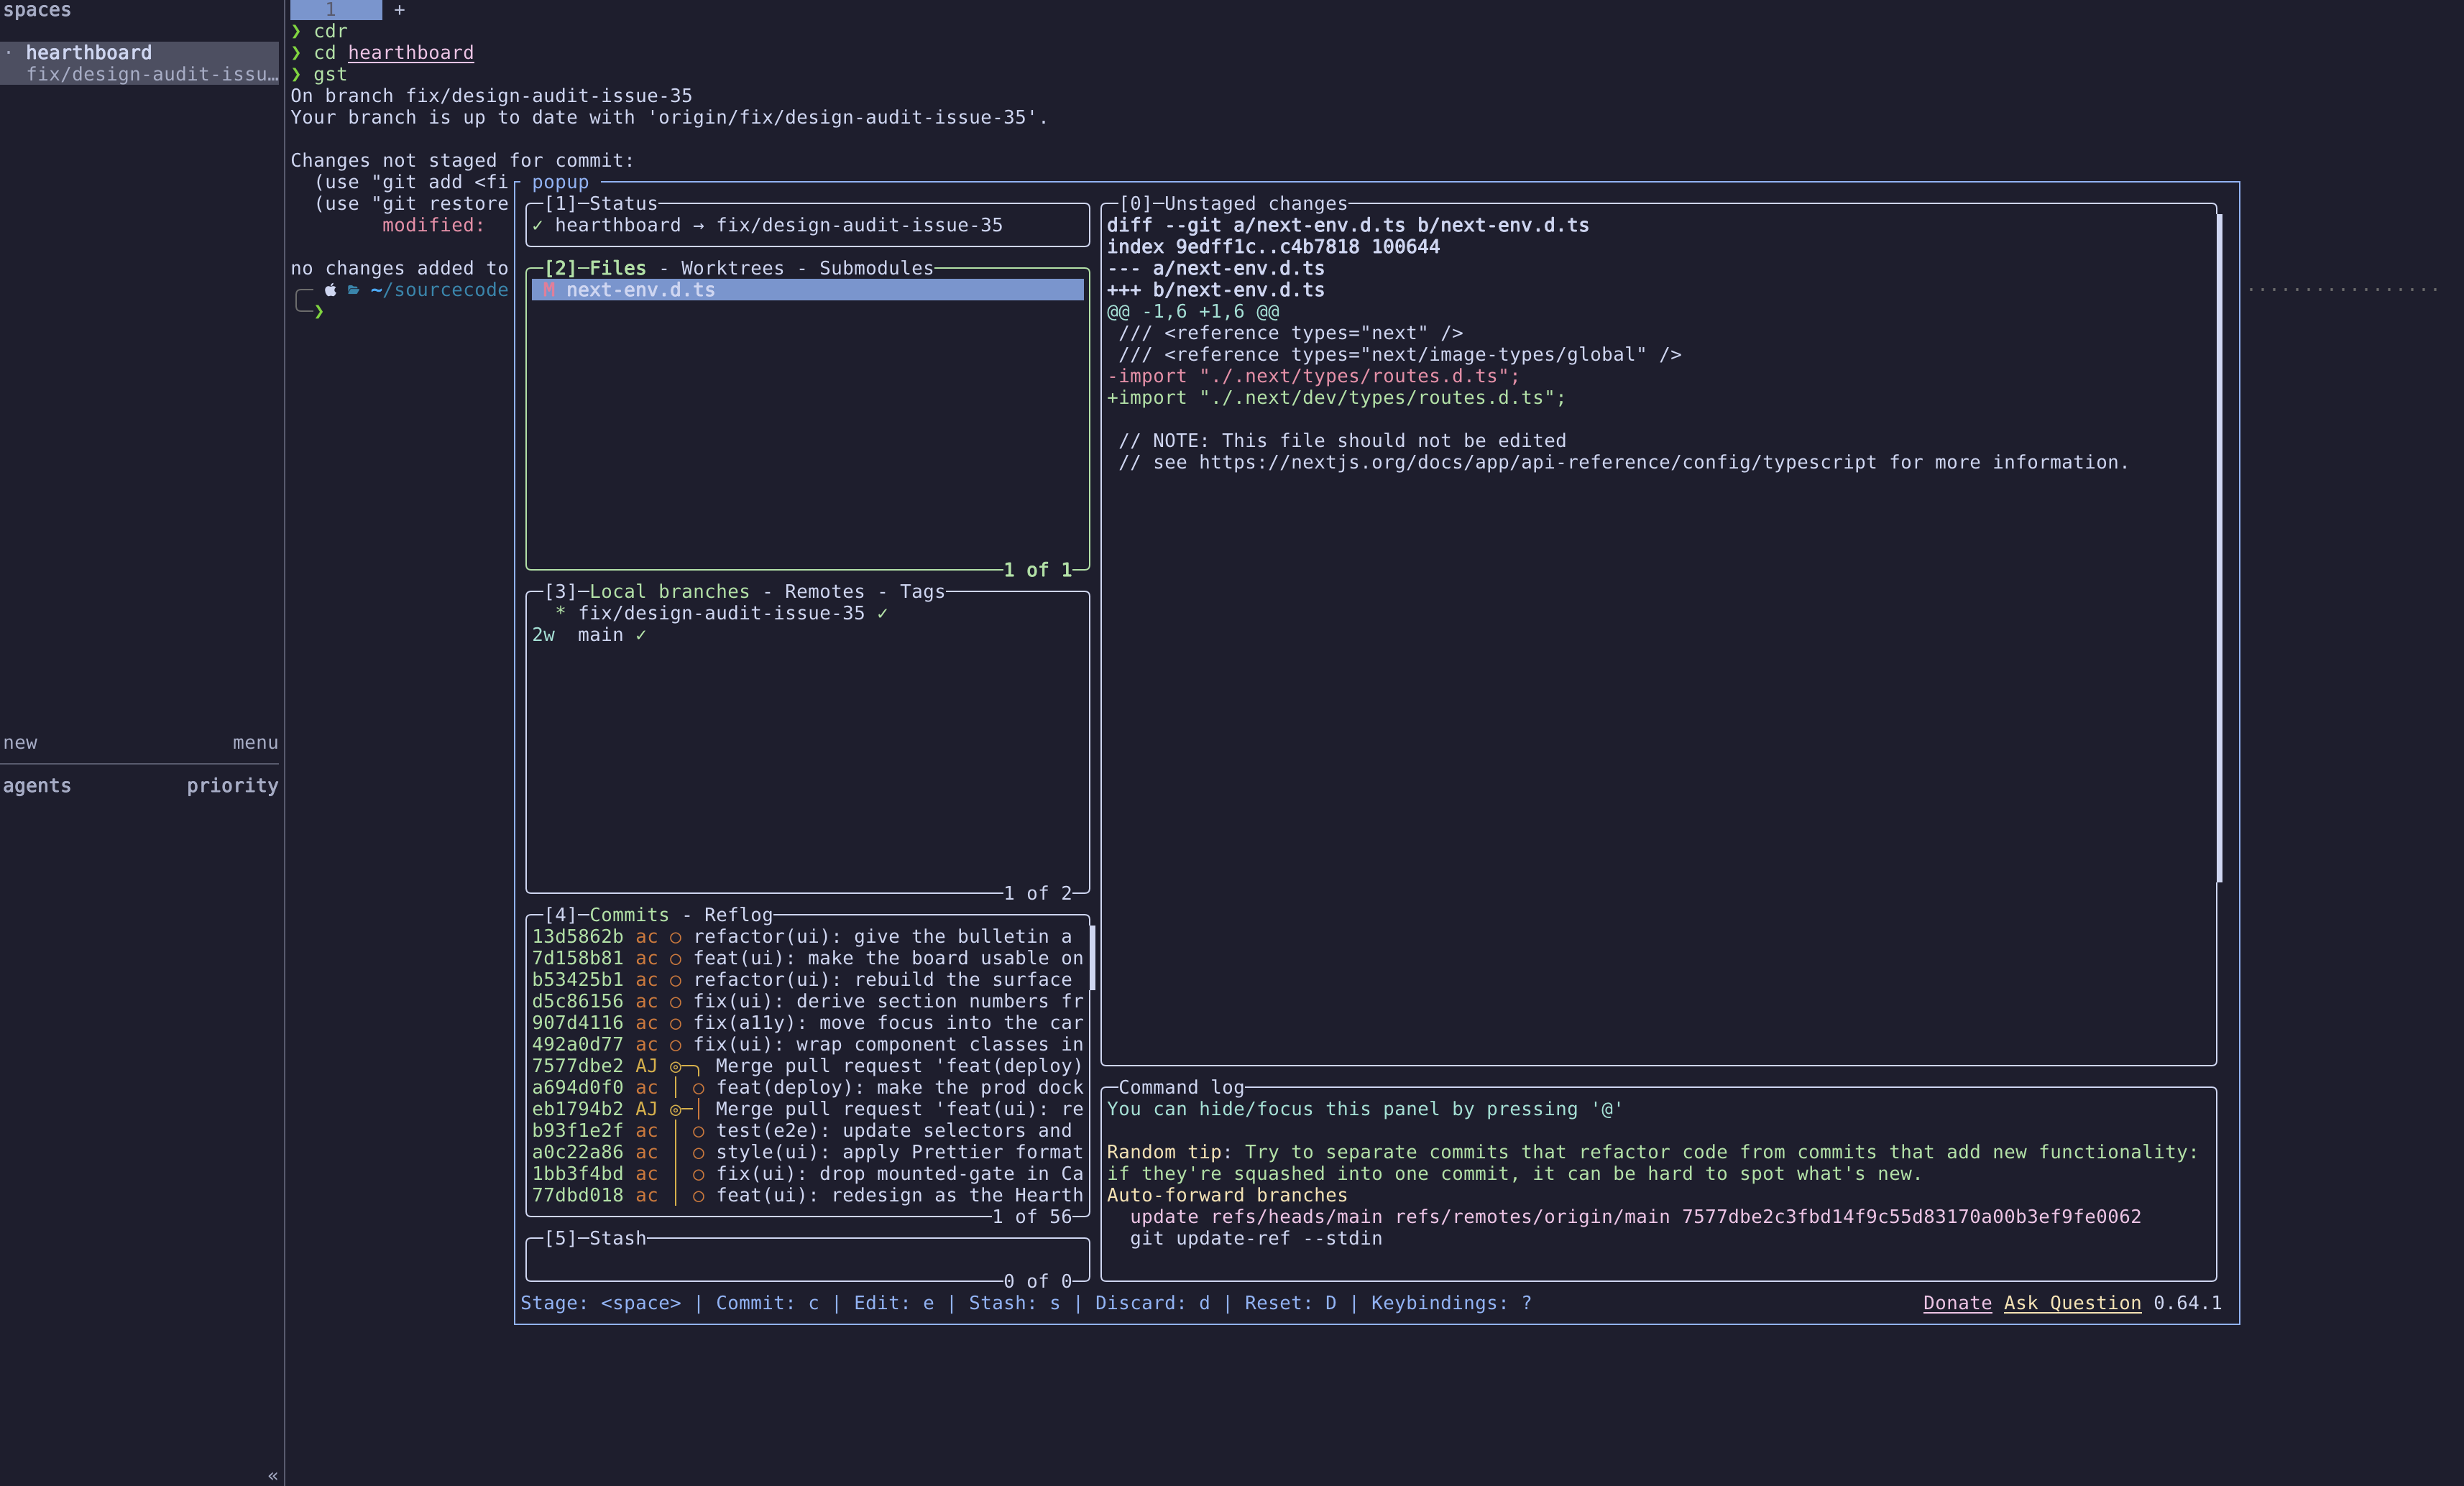Image resolution: width=2464 pixels, height=1486 pixels.
Task: Click the Command log panel title
Action: point(1181,1088)
